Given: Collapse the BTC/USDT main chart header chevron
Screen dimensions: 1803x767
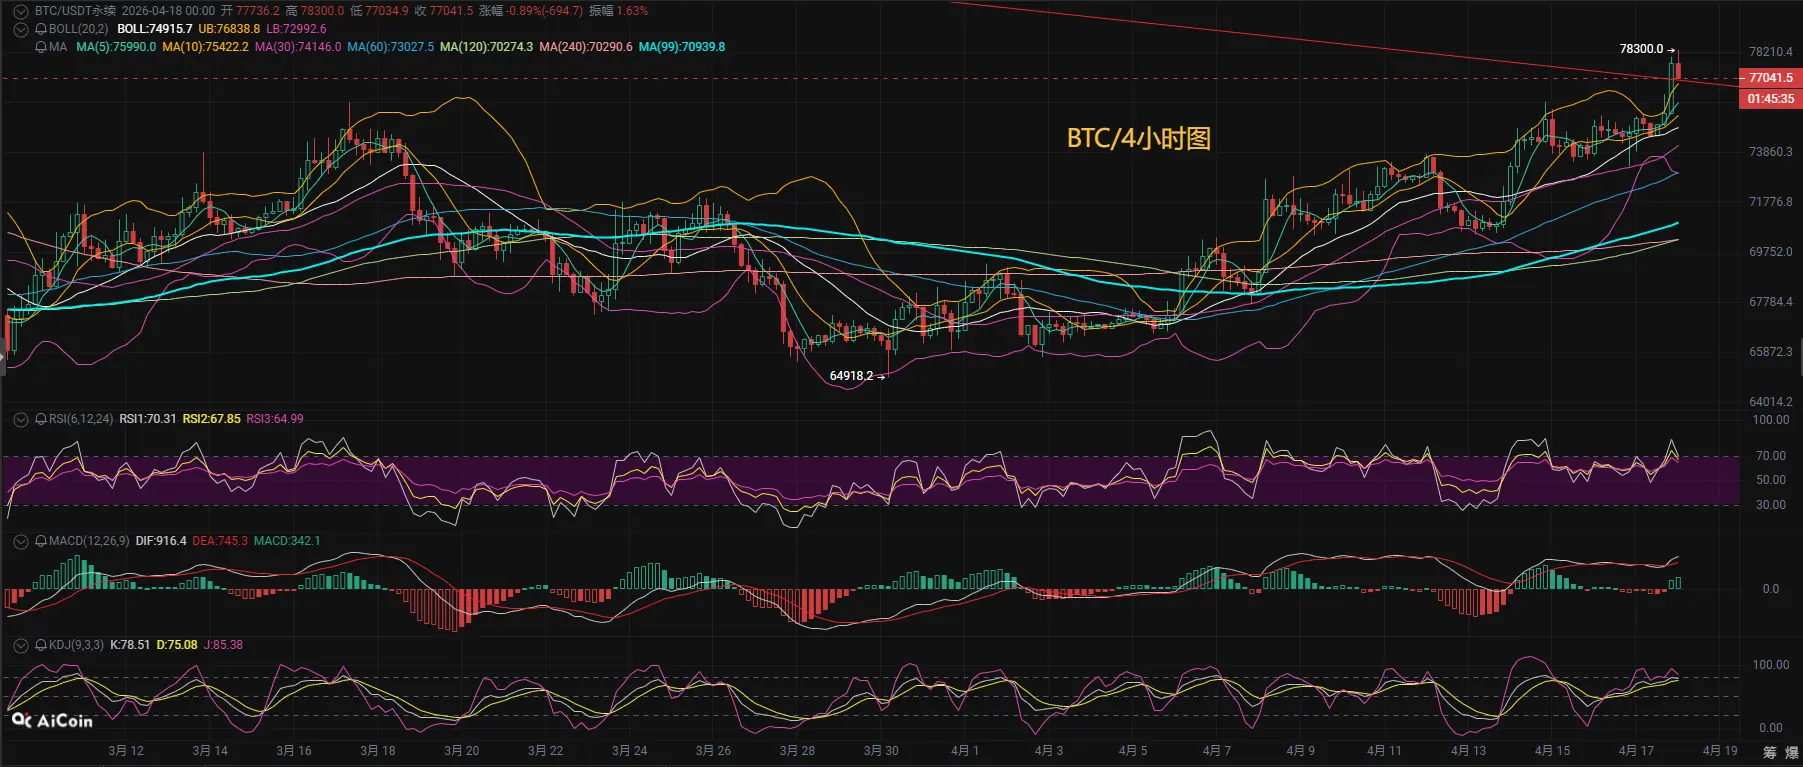Looking at the screenshot, I should 20,11.
